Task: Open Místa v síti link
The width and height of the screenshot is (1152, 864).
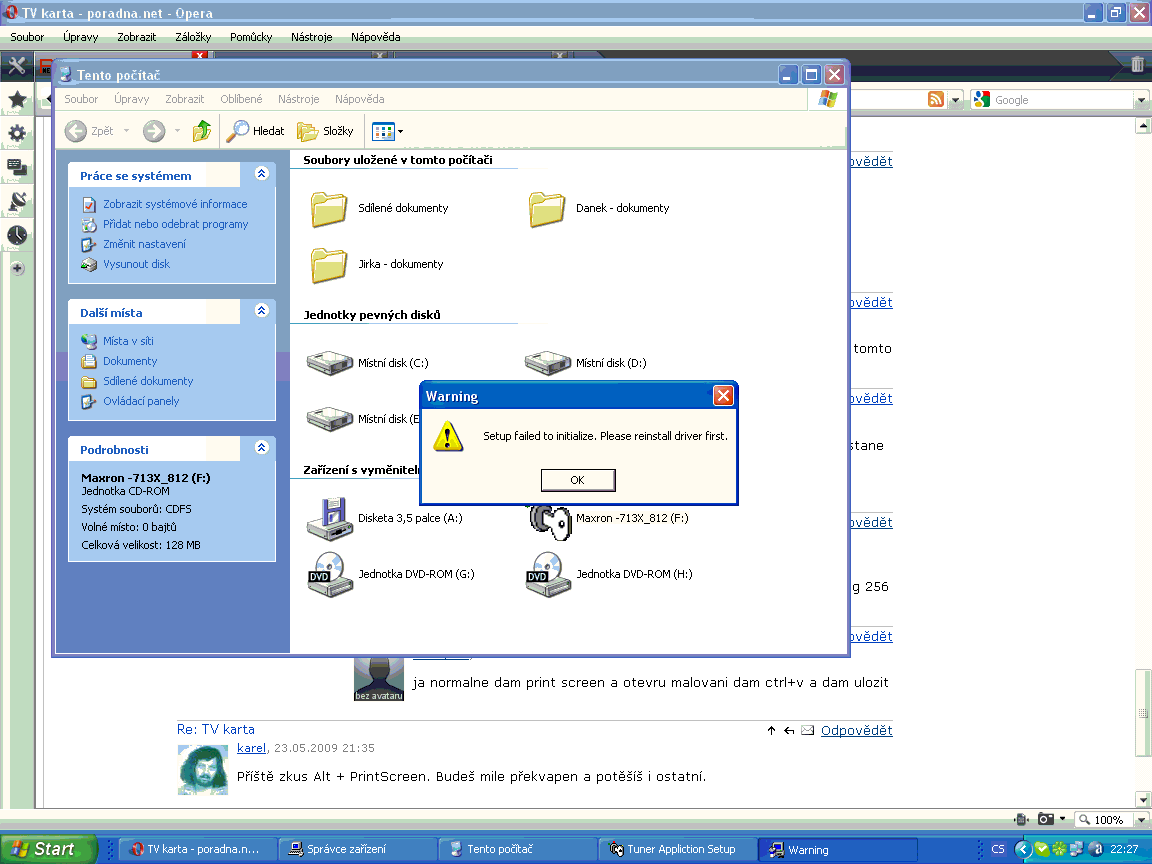Action: 128,341
